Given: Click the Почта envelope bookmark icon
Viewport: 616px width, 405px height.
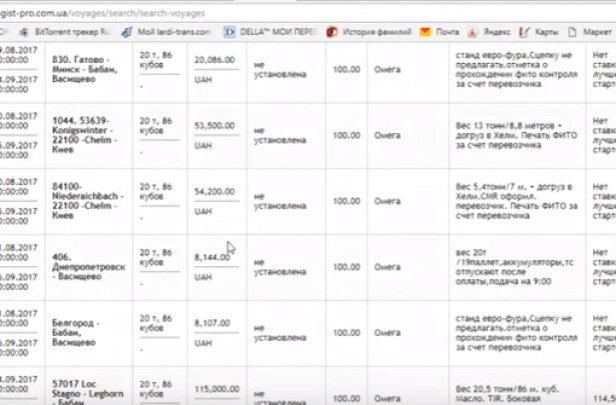Looking at the screenshot, I should click(427, 32).
